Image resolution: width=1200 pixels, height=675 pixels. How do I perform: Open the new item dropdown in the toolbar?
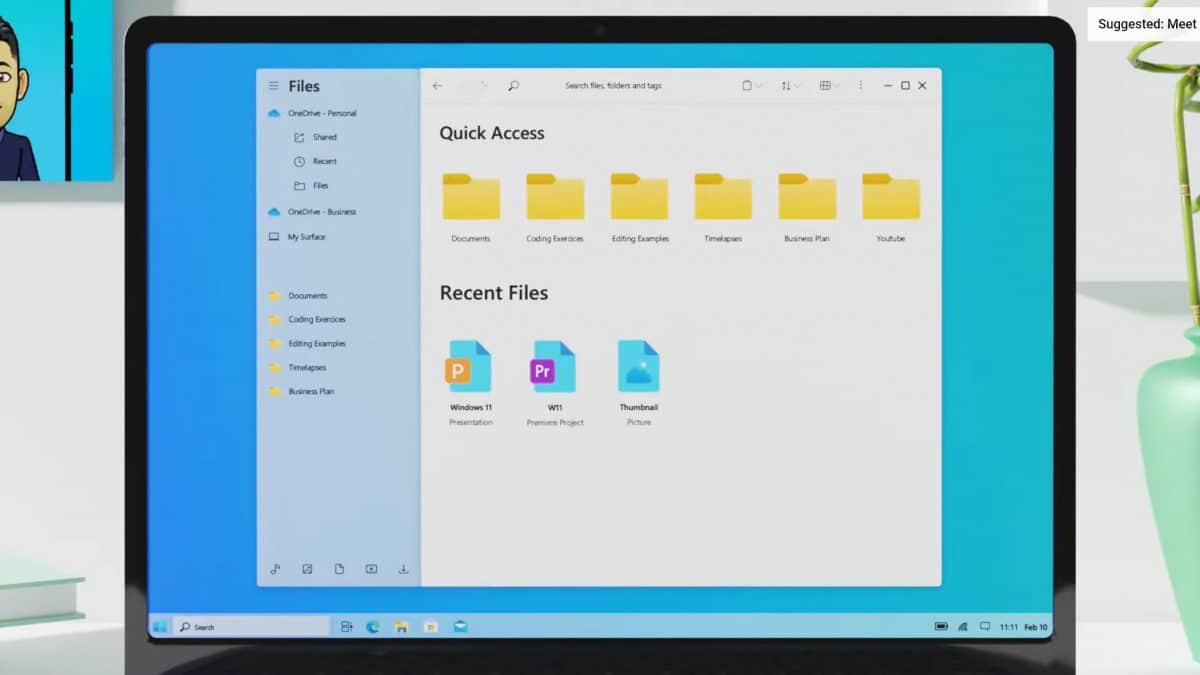[x=750, y=86]
